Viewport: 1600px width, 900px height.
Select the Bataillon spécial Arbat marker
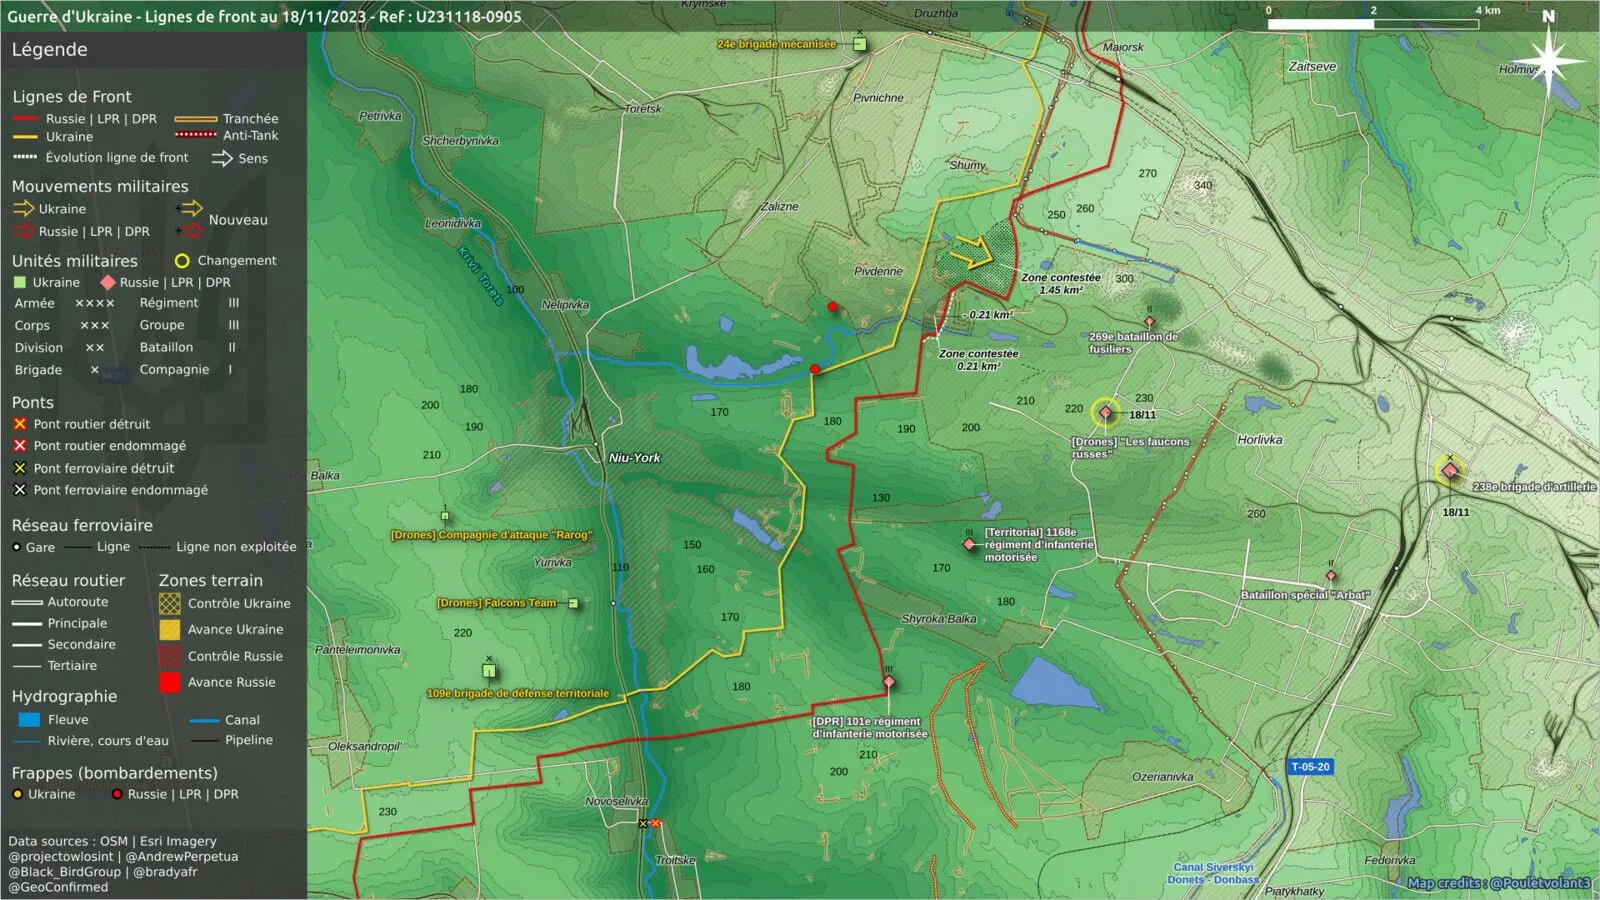tap(1331, 576)
